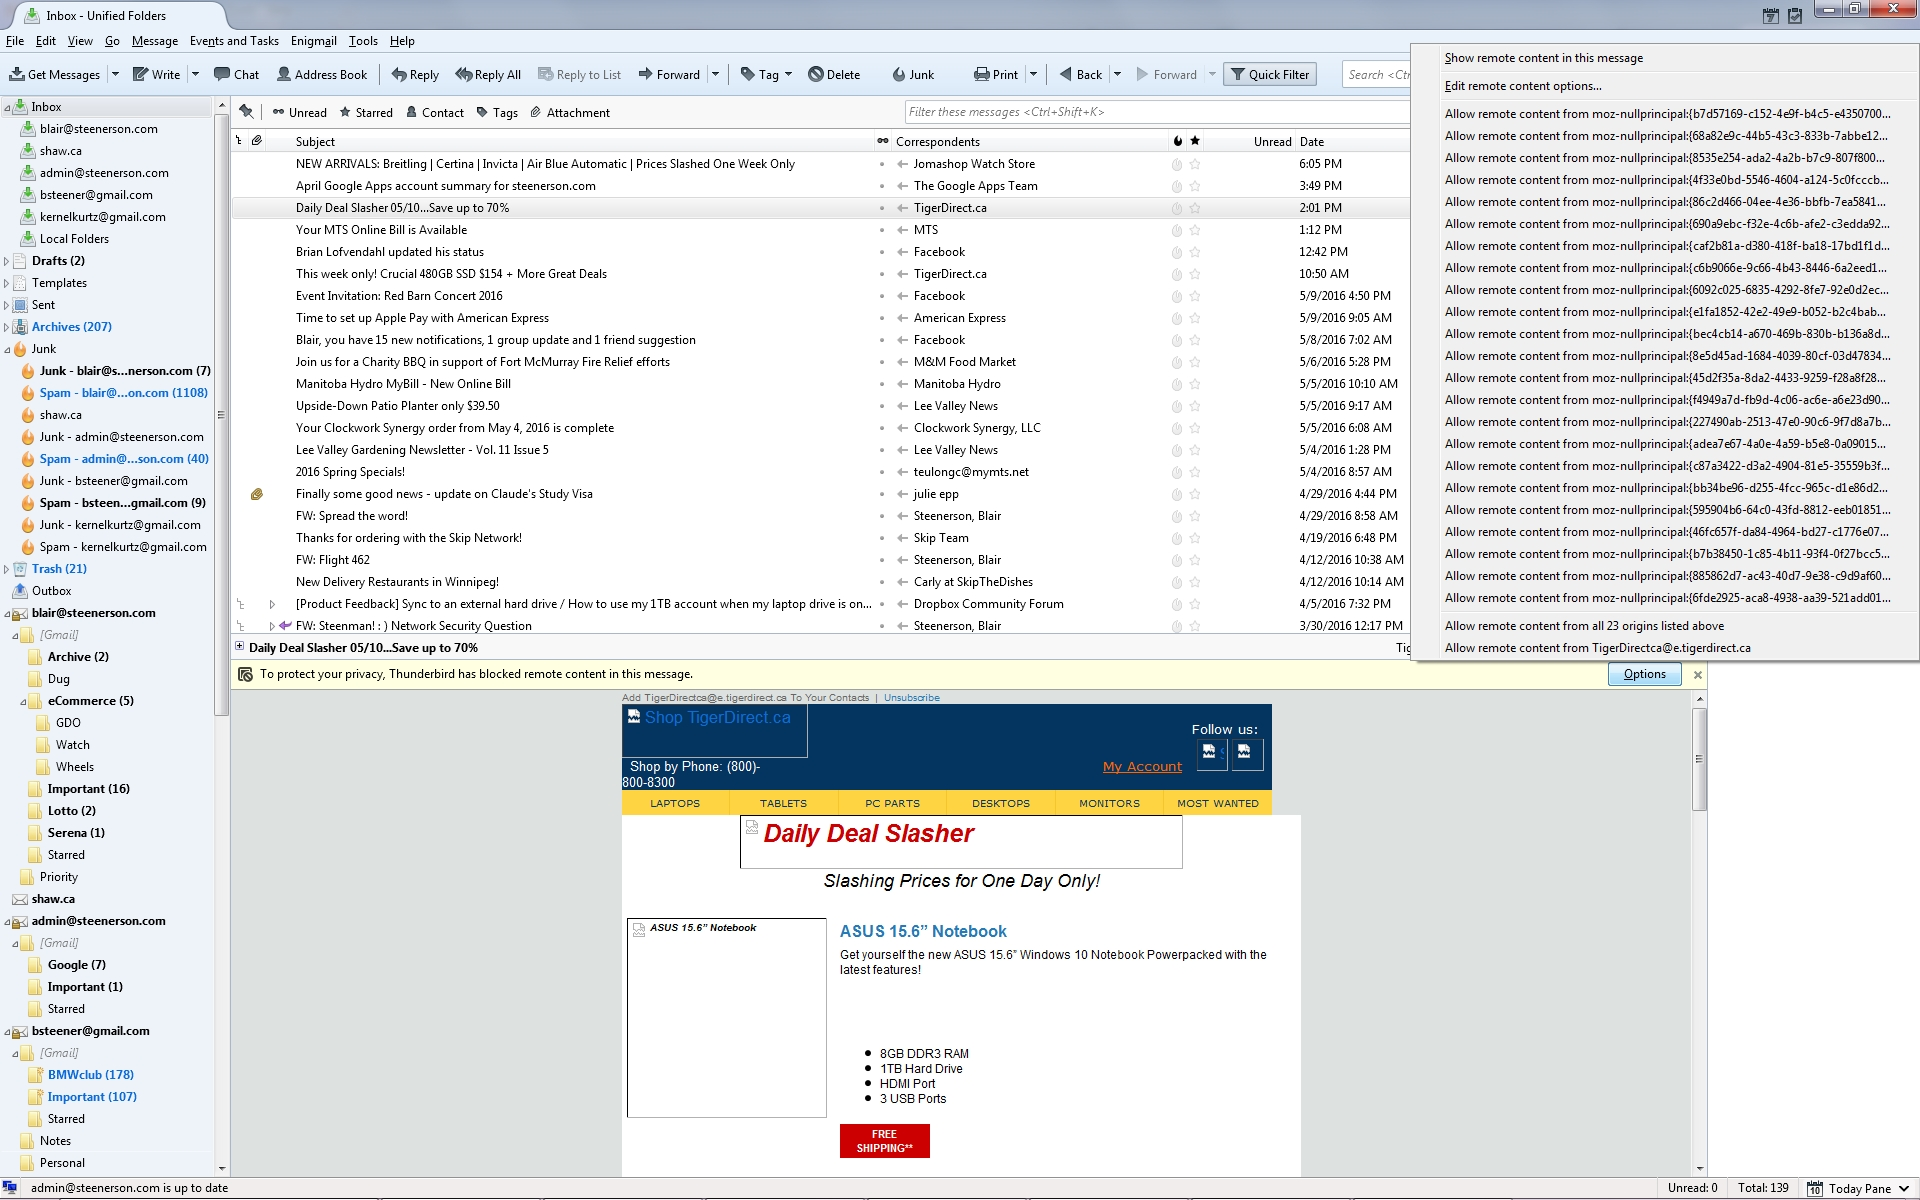This screenshot has width=1920, height=1200.
Task: Select the Important (16) folder
Action: pos(88,789)
